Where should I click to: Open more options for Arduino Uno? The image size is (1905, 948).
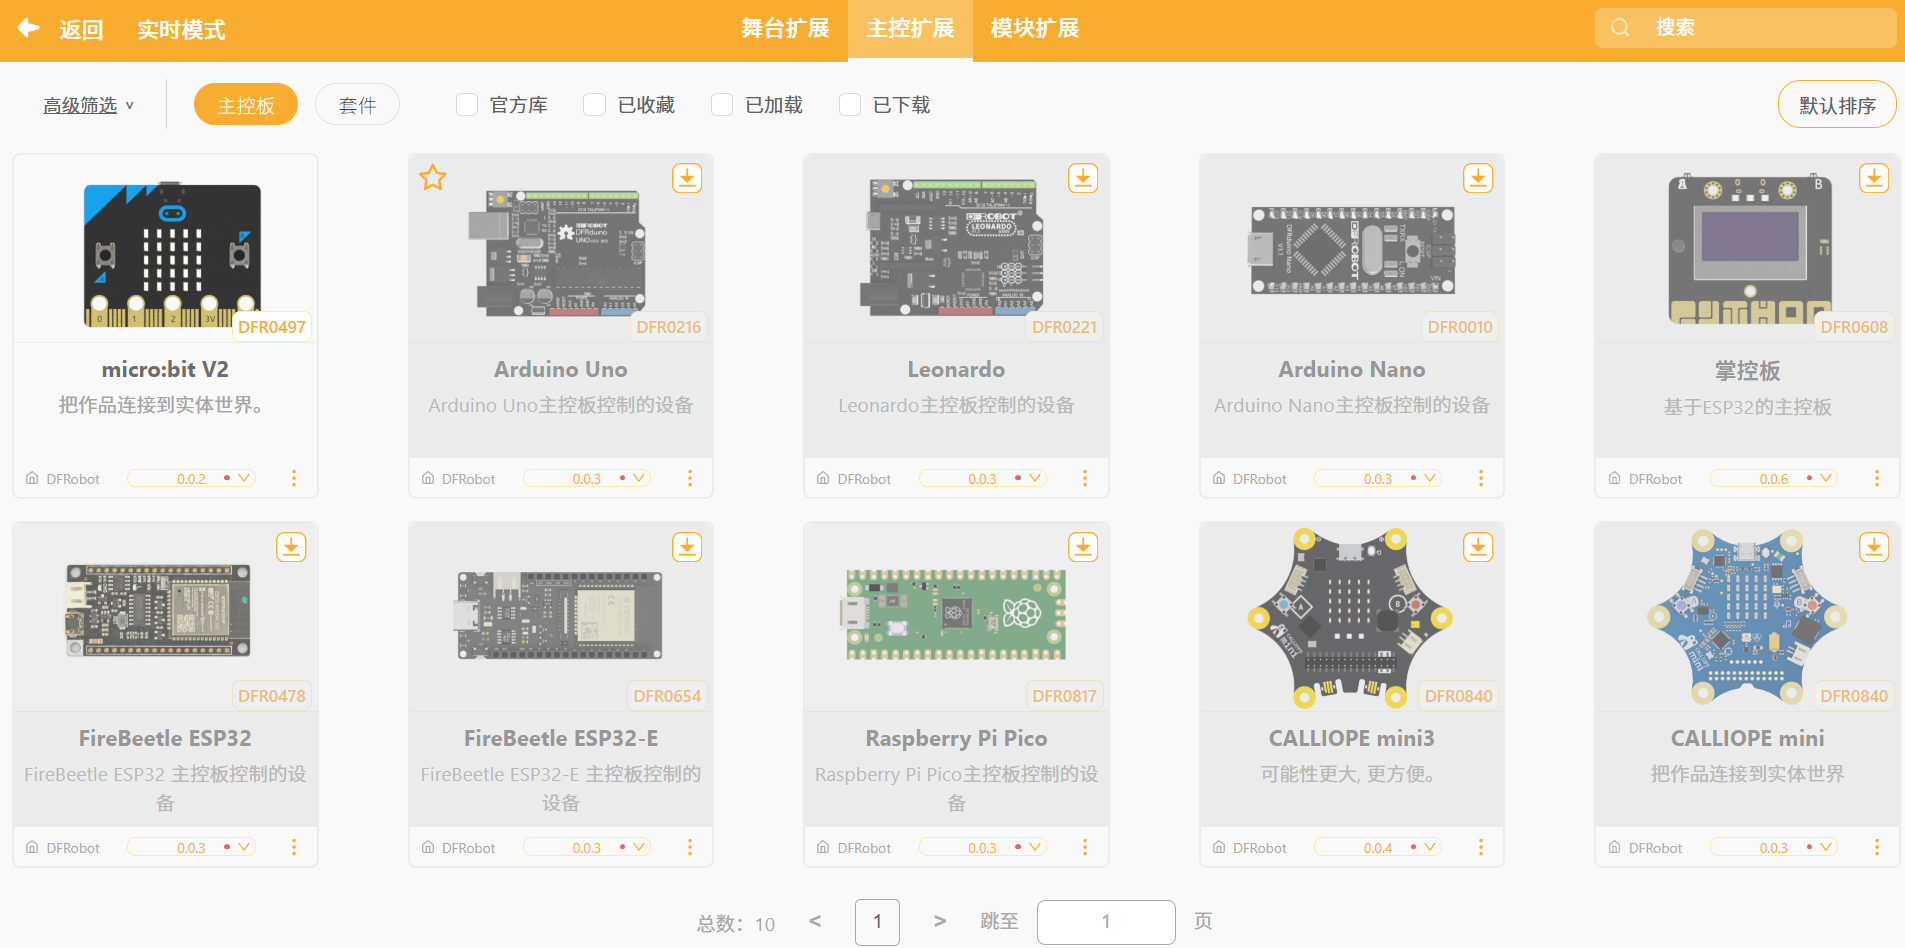[x=690, y=478]
